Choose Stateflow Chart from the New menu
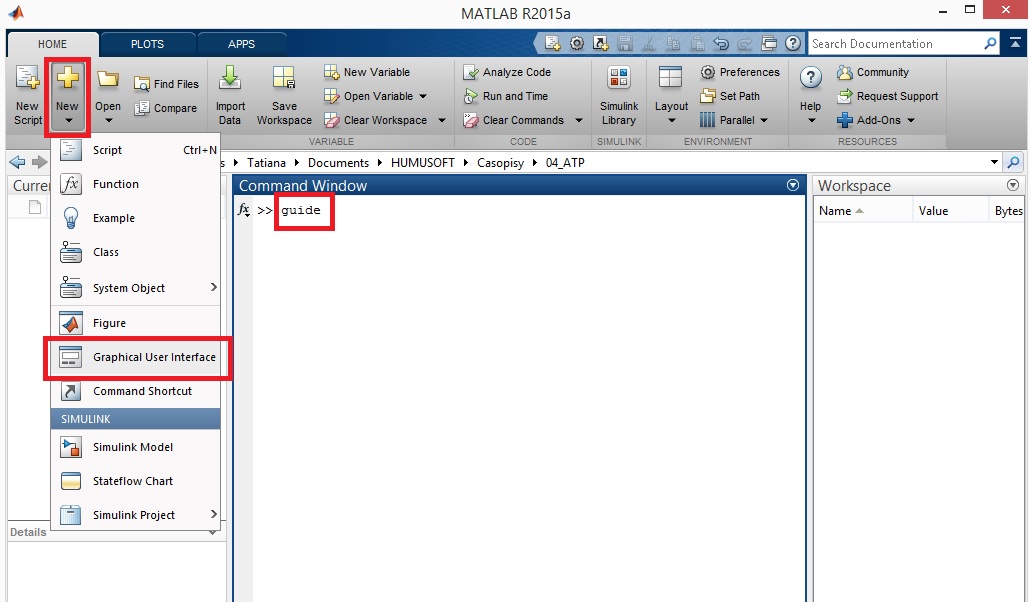This screenshot has height=602, width=1030. (x=136, y=481)
